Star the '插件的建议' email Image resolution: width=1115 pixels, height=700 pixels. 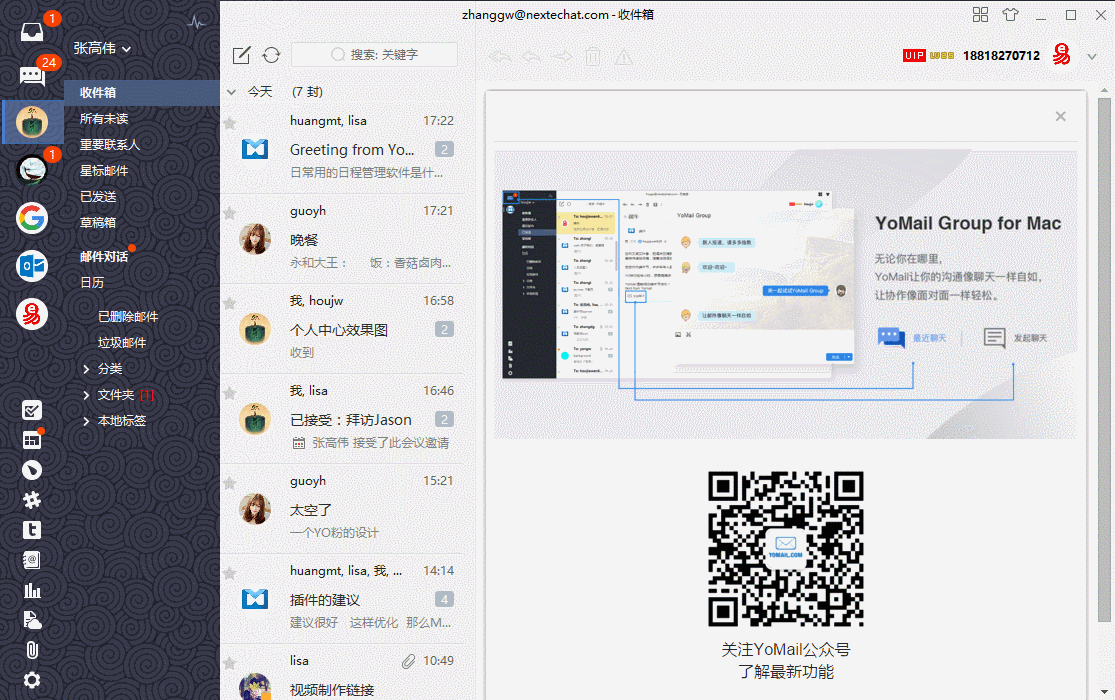click(230, 573)
